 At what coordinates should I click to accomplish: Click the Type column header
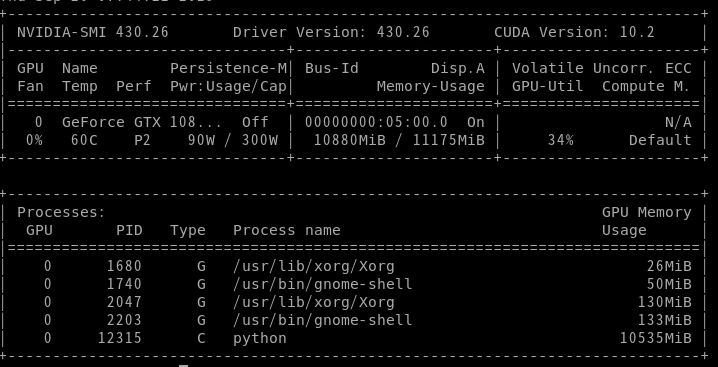188,230
